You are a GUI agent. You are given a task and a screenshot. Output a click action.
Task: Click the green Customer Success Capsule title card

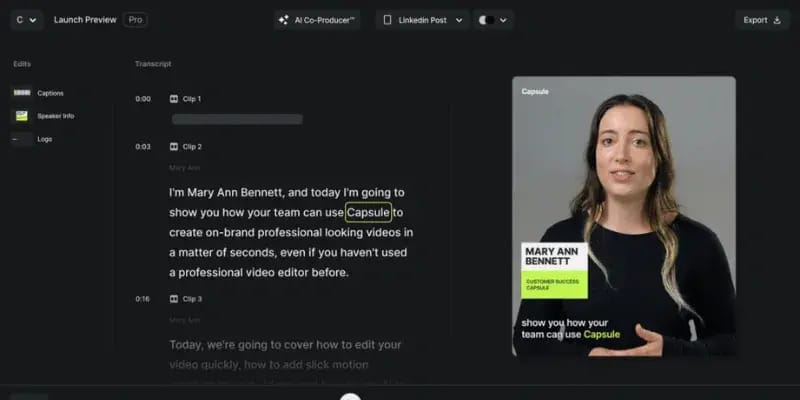click(x=555, y=285)
